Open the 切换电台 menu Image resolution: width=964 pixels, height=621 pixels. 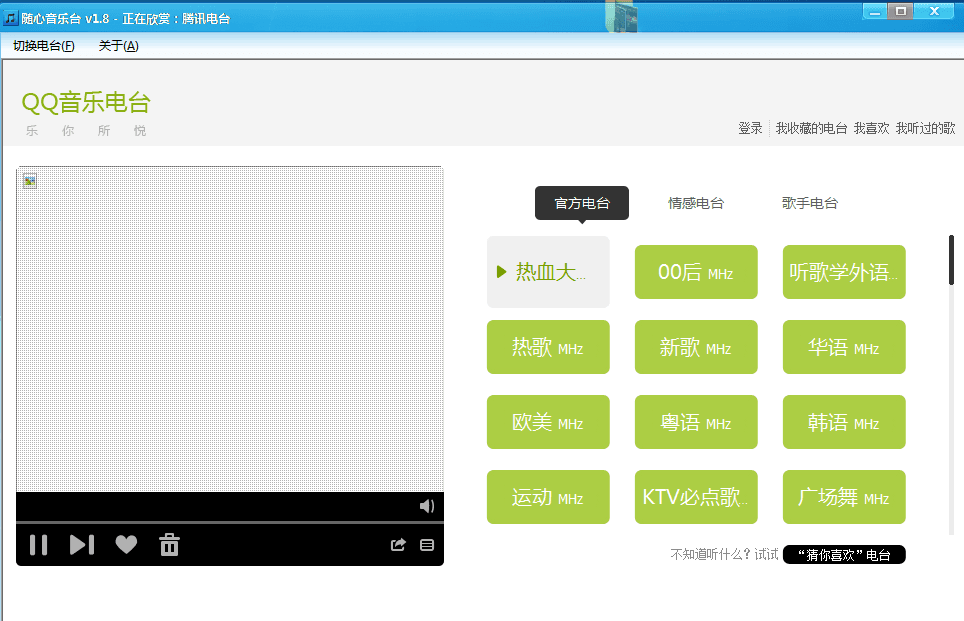[x=44, y=46]
